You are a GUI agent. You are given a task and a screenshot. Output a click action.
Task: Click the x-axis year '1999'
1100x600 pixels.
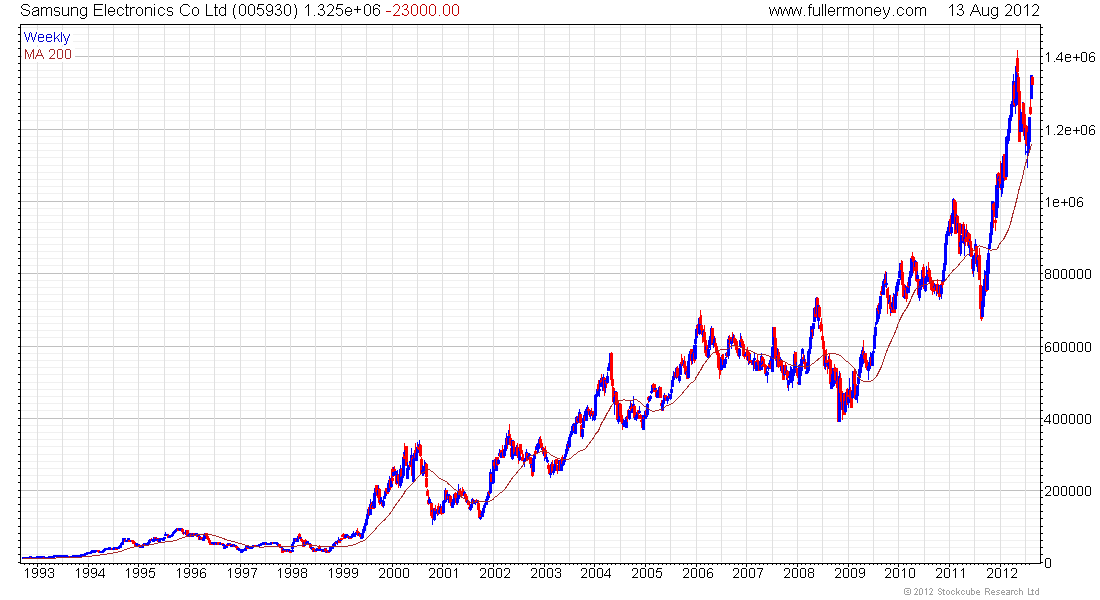click(343, 573)
